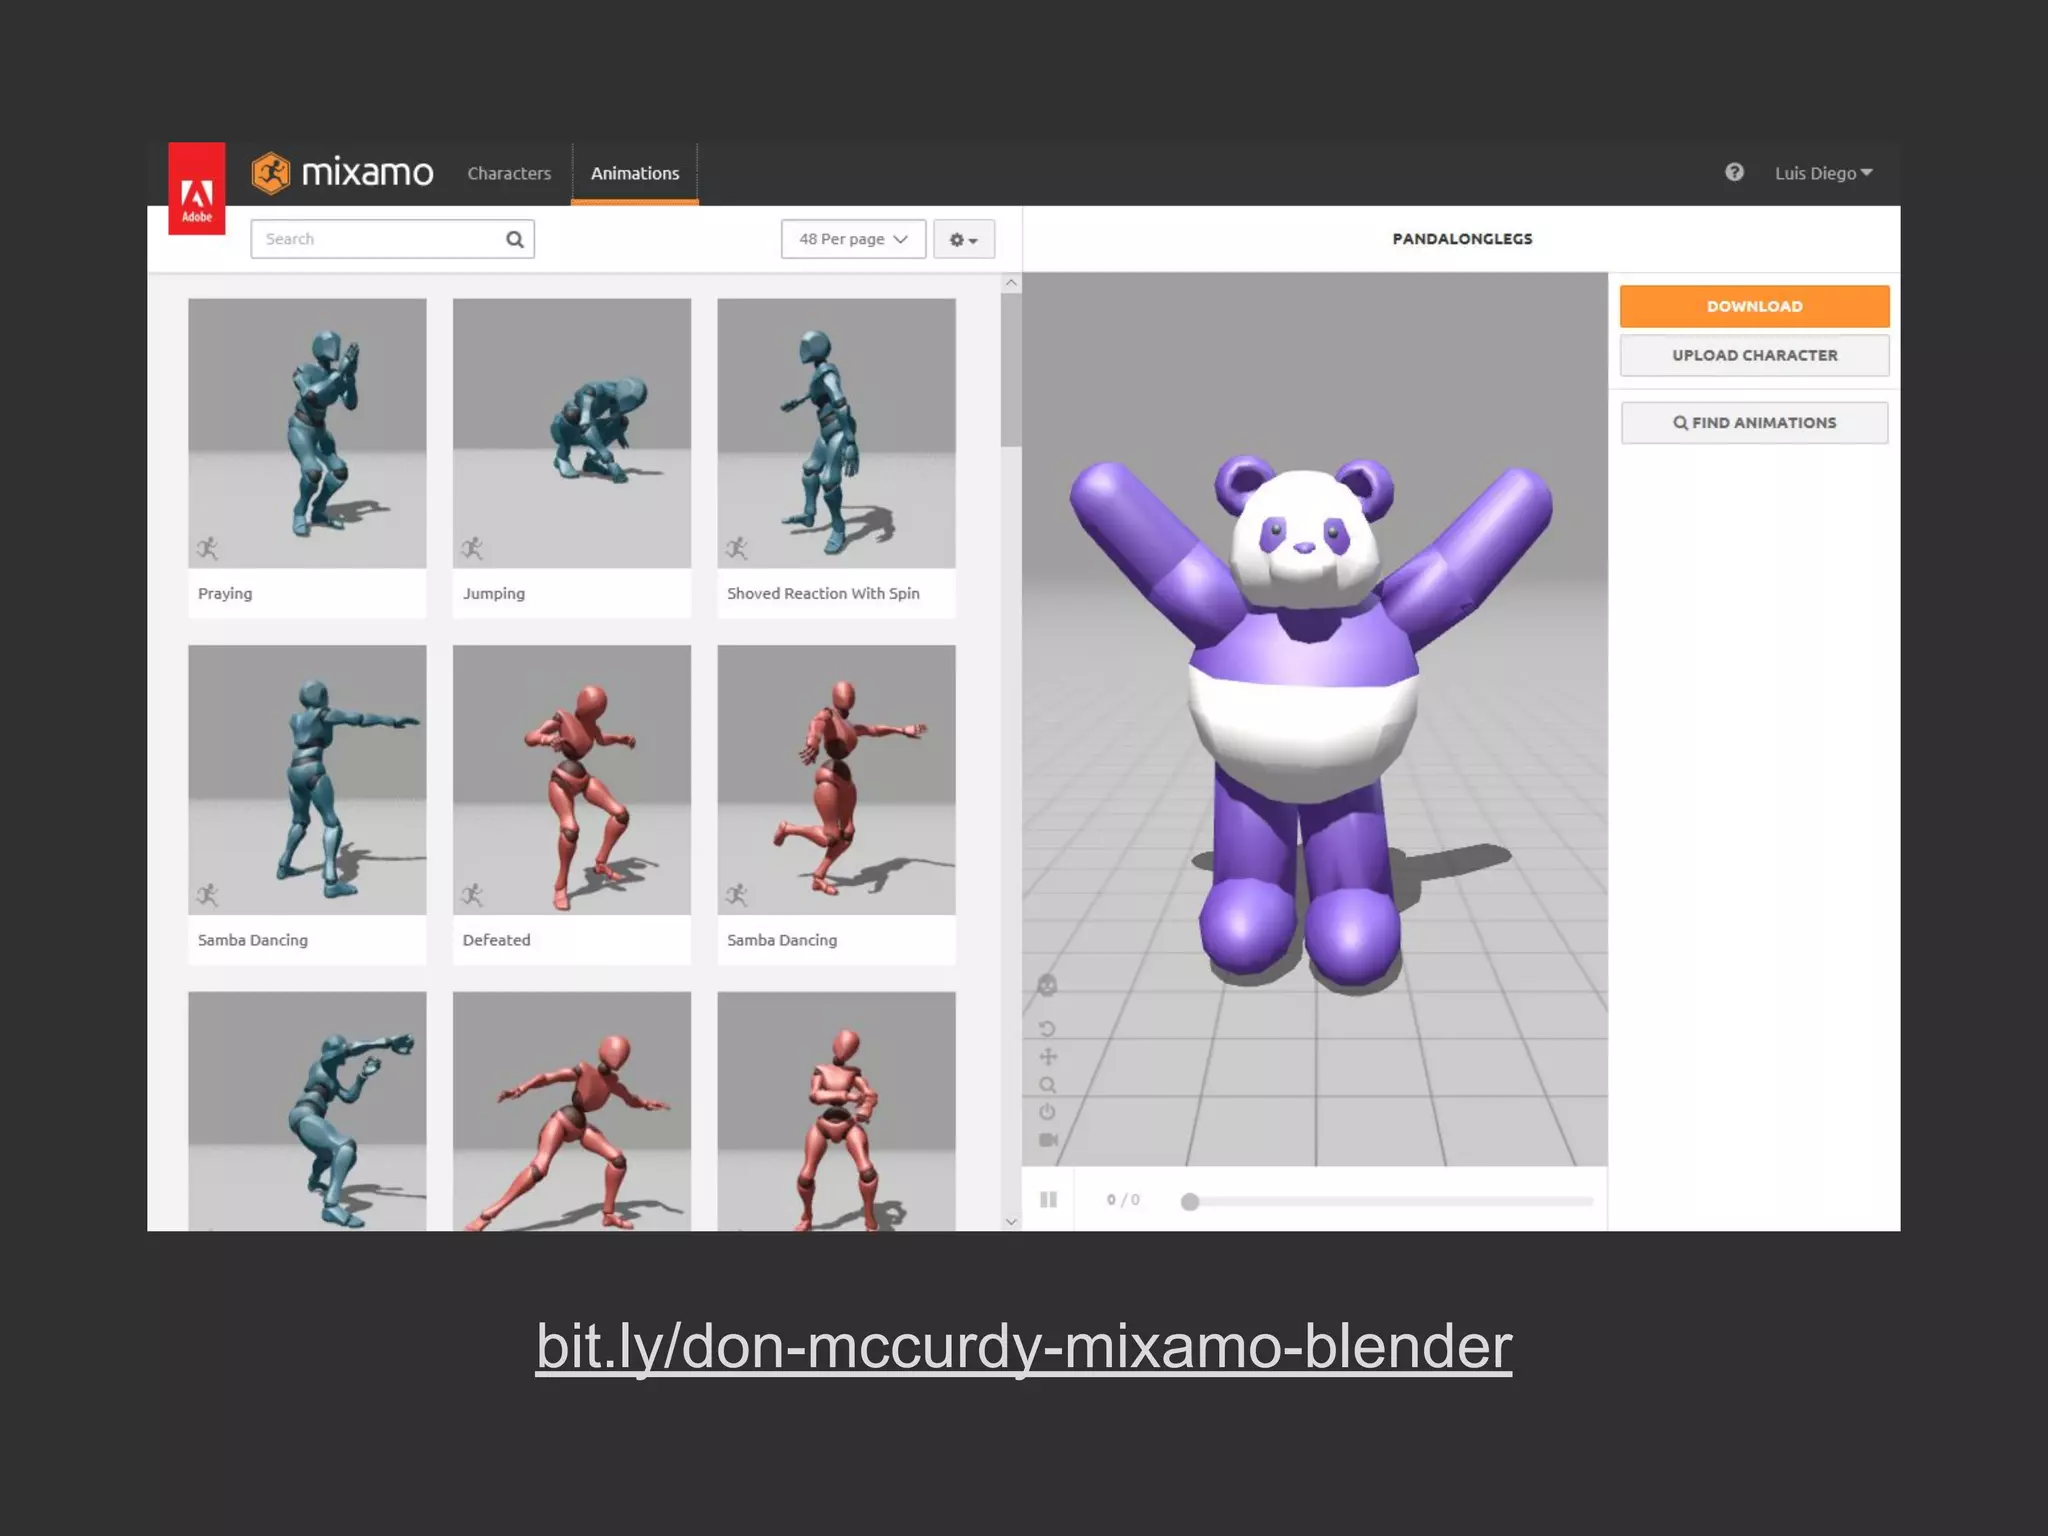The image size is (2048, 1536).
Task: Click the video camera follow icon
Action: coord(1048,1140)
